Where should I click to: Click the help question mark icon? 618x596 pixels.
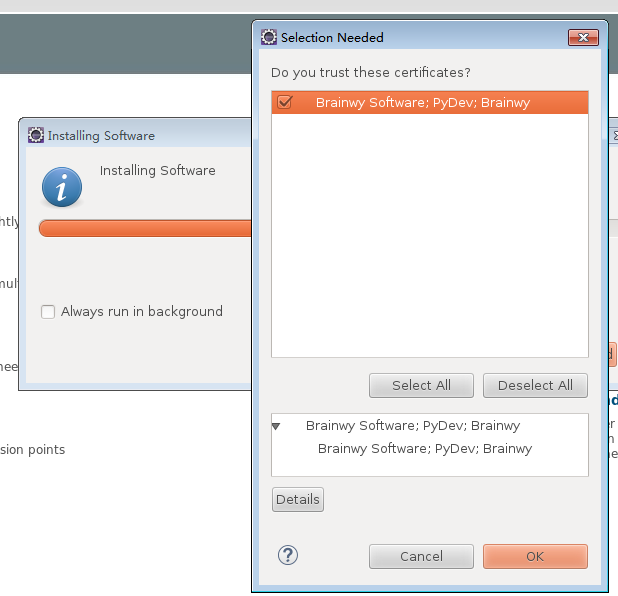(x=288, y=556)
